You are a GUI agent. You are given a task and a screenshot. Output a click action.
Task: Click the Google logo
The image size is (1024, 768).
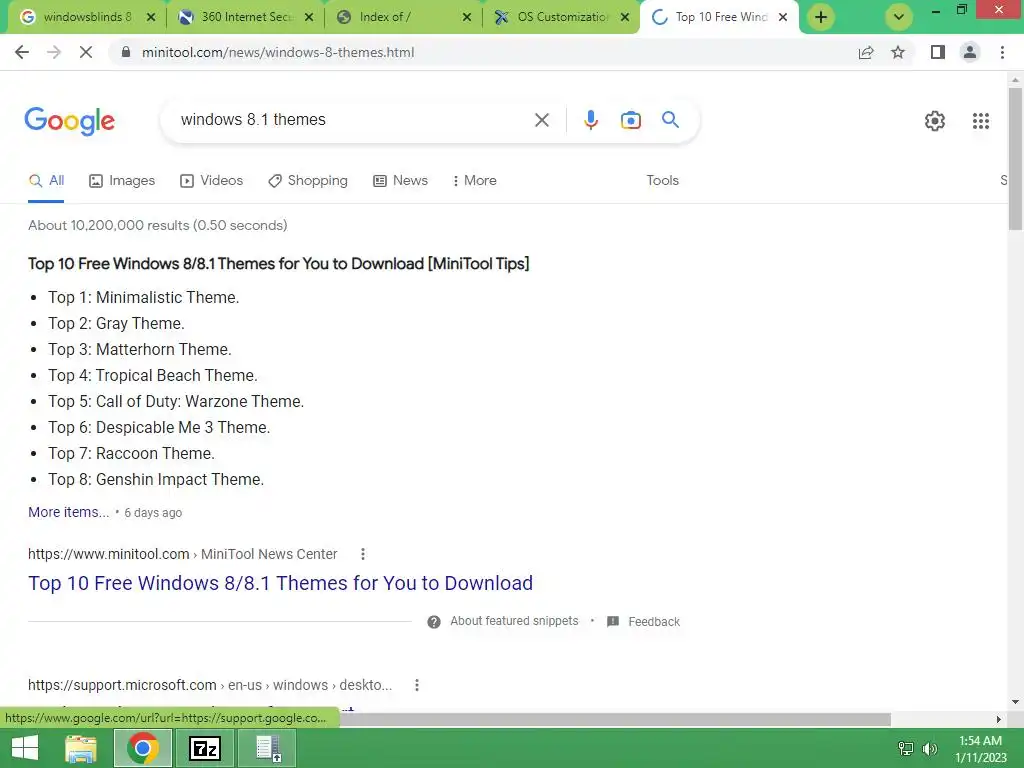point(70,121)
